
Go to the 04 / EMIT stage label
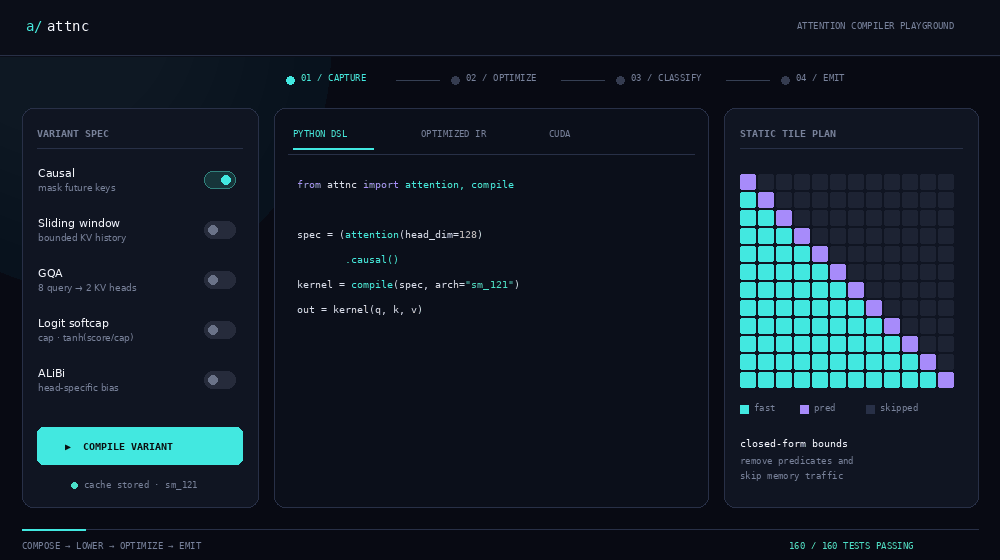[x=820, y=78]
